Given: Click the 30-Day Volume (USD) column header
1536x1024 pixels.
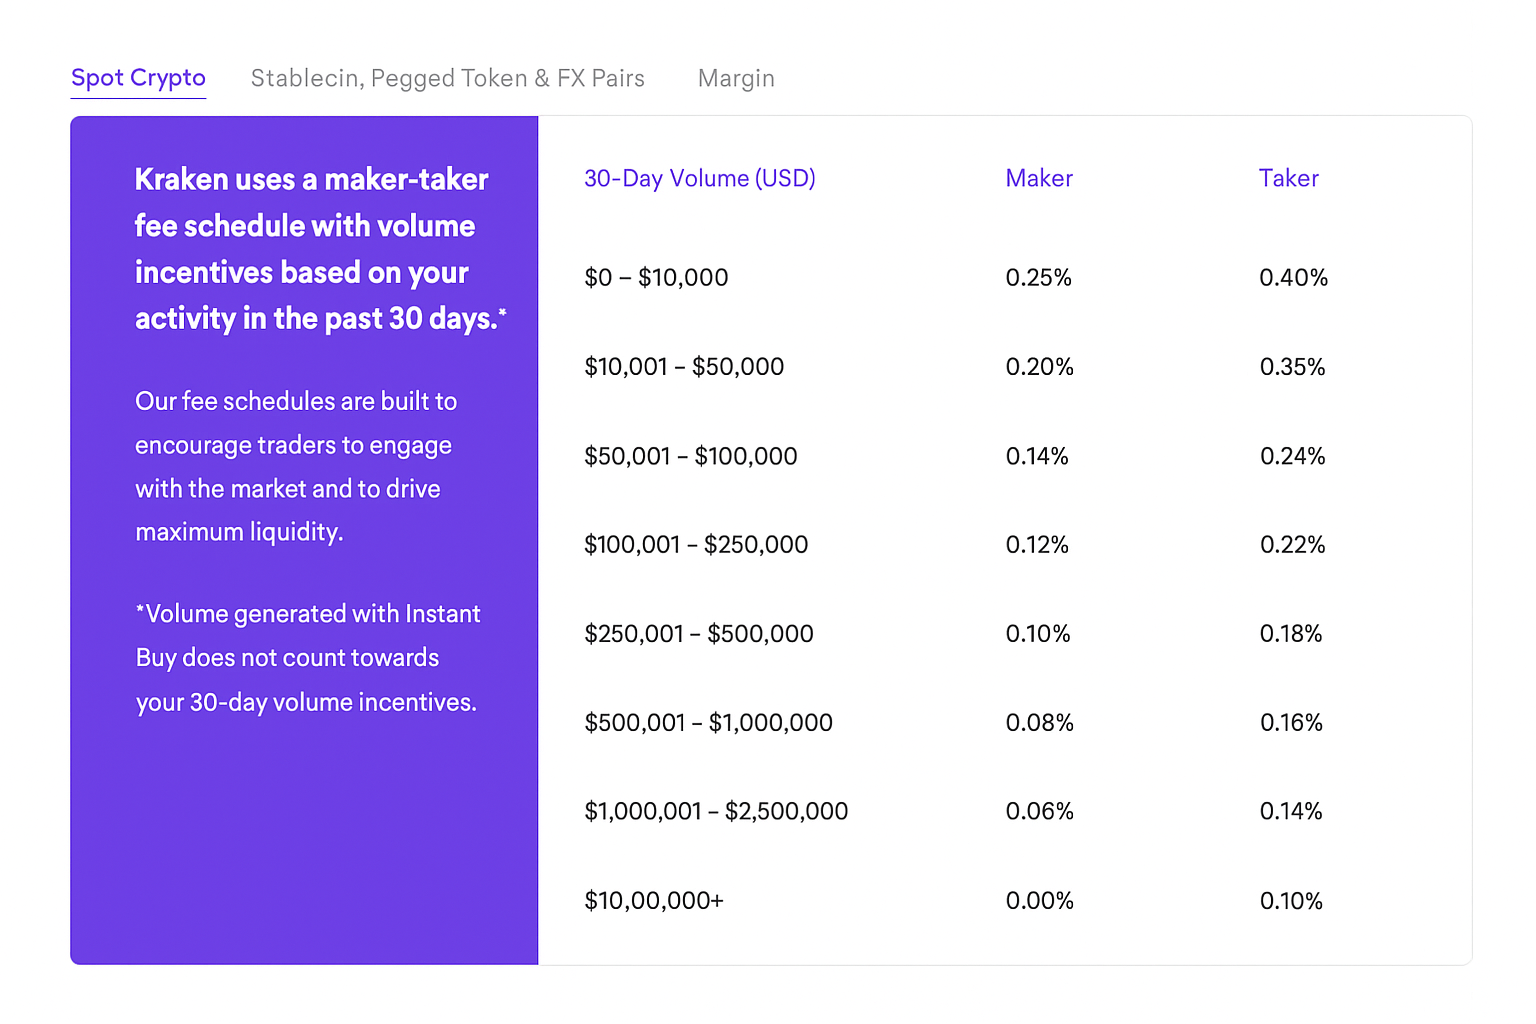Looking at the screenshot, I should tap(699, 178).
